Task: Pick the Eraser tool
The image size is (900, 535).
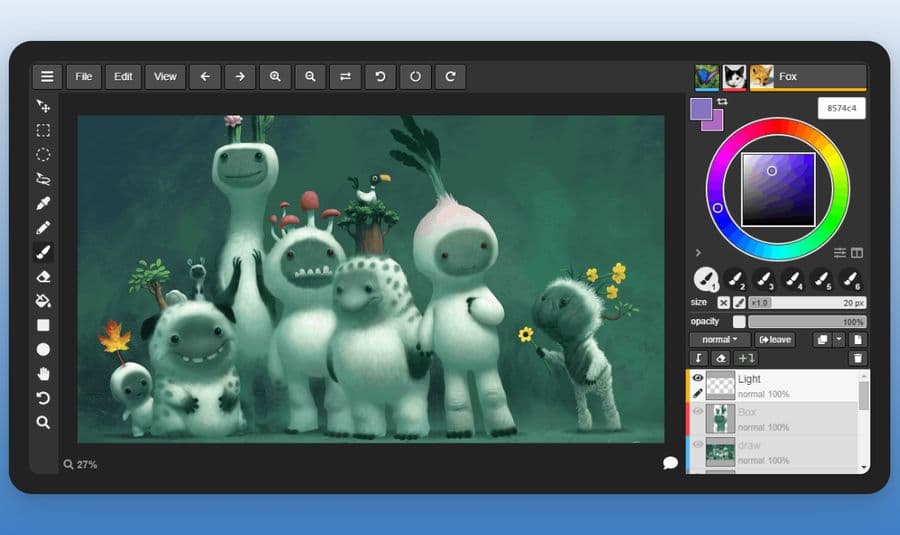Action: 43,276
